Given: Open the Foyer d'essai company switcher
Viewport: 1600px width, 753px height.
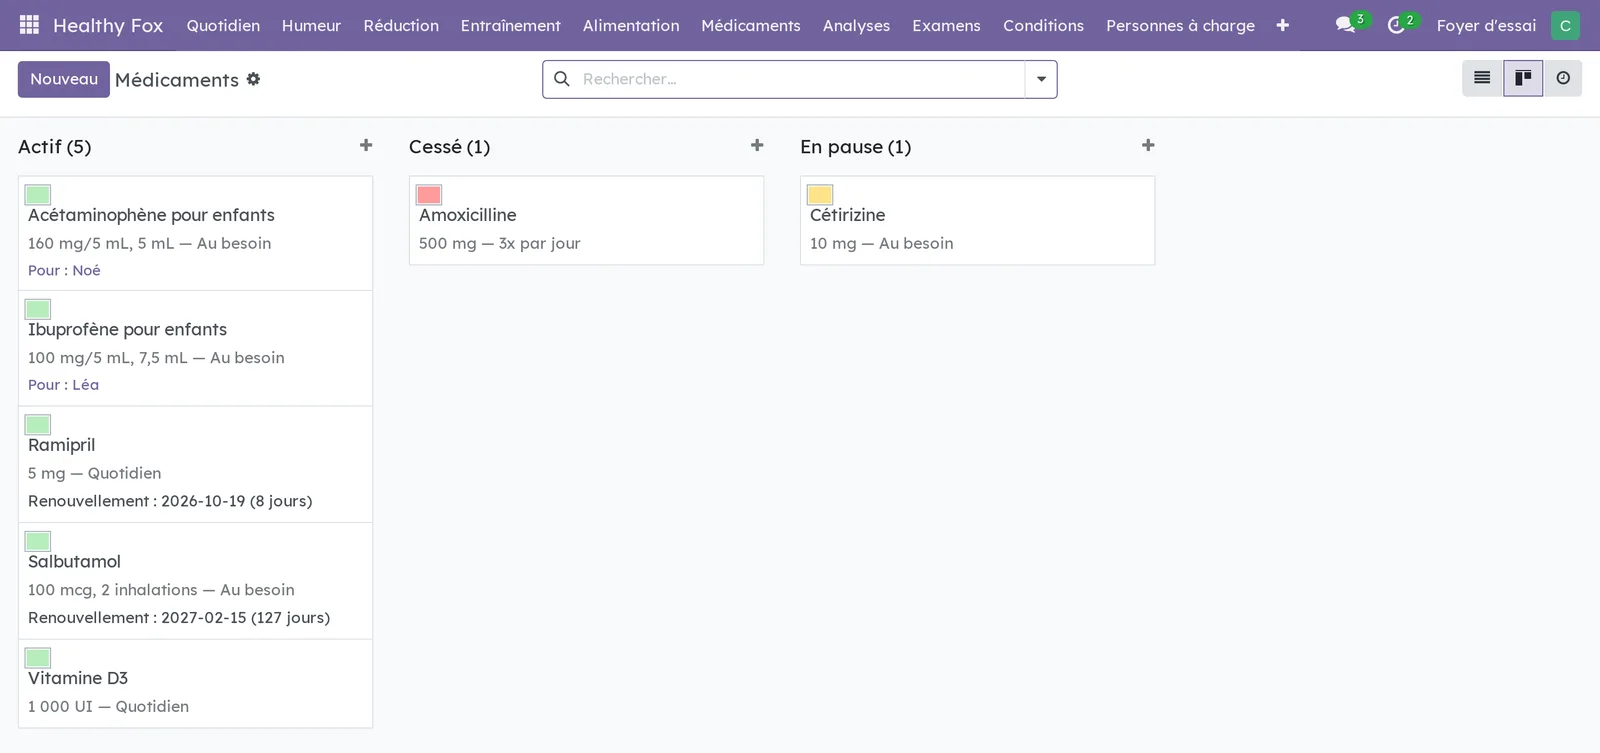Looking at the screenshot, I should pyautogui.click(x=1486, y=25).
